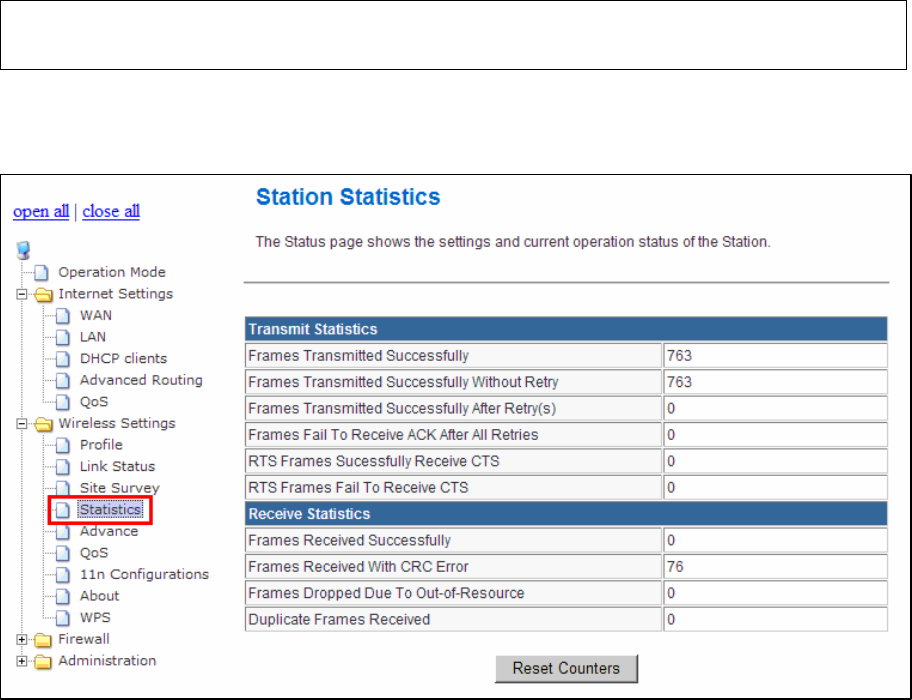Open the Site Survey page

(x=119, y=488)
